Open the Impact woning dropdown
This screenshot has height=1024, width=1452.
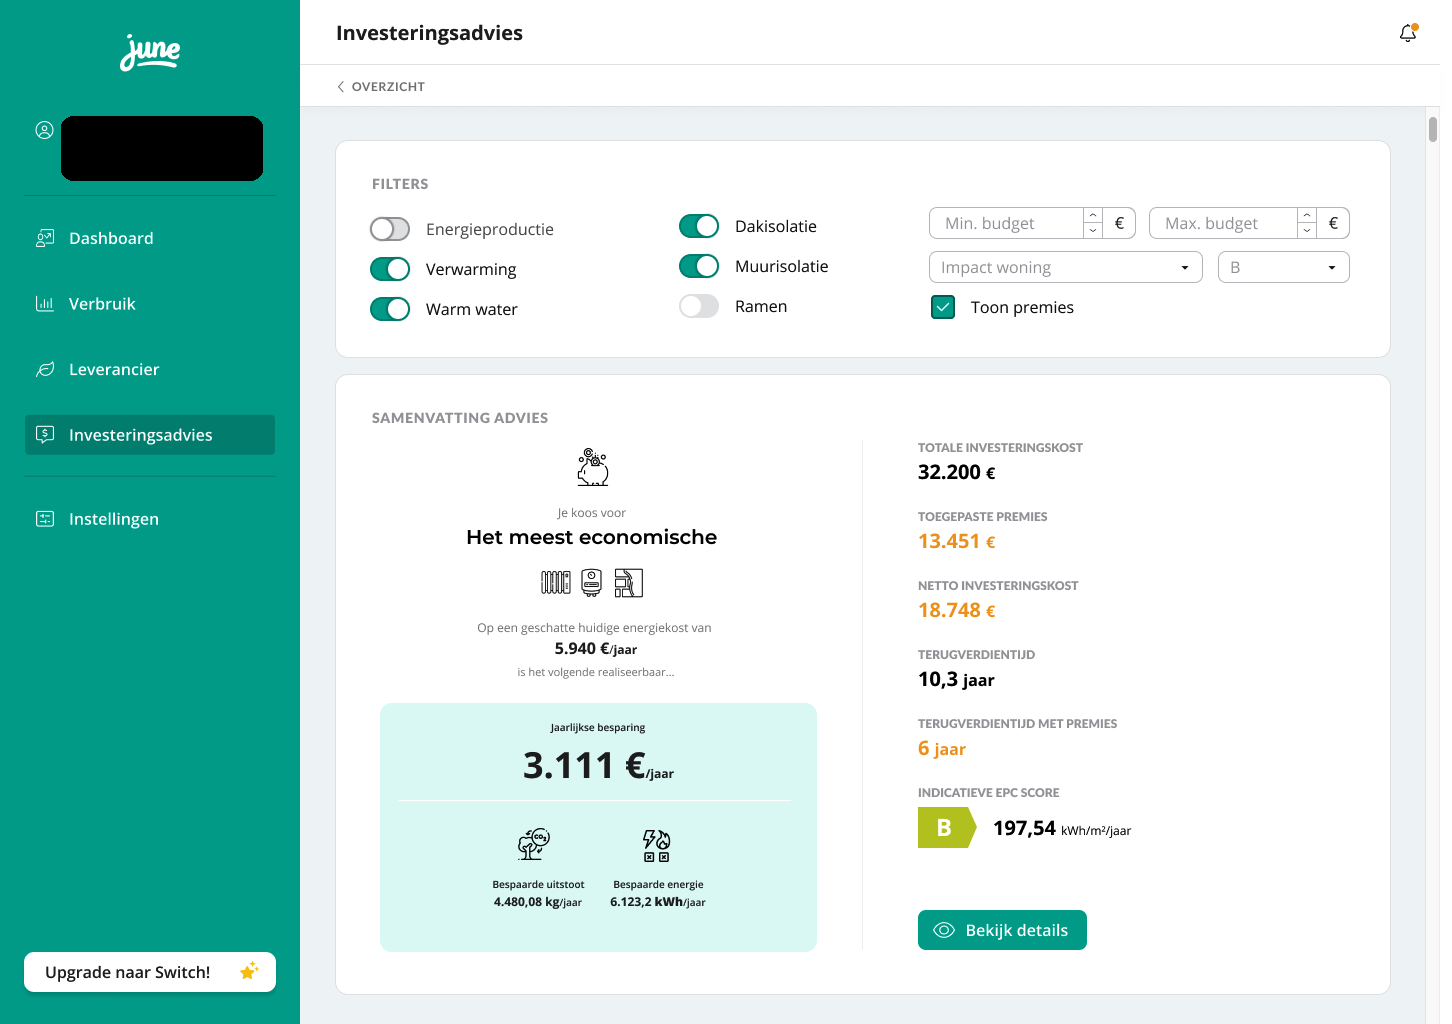(1066, 267)
